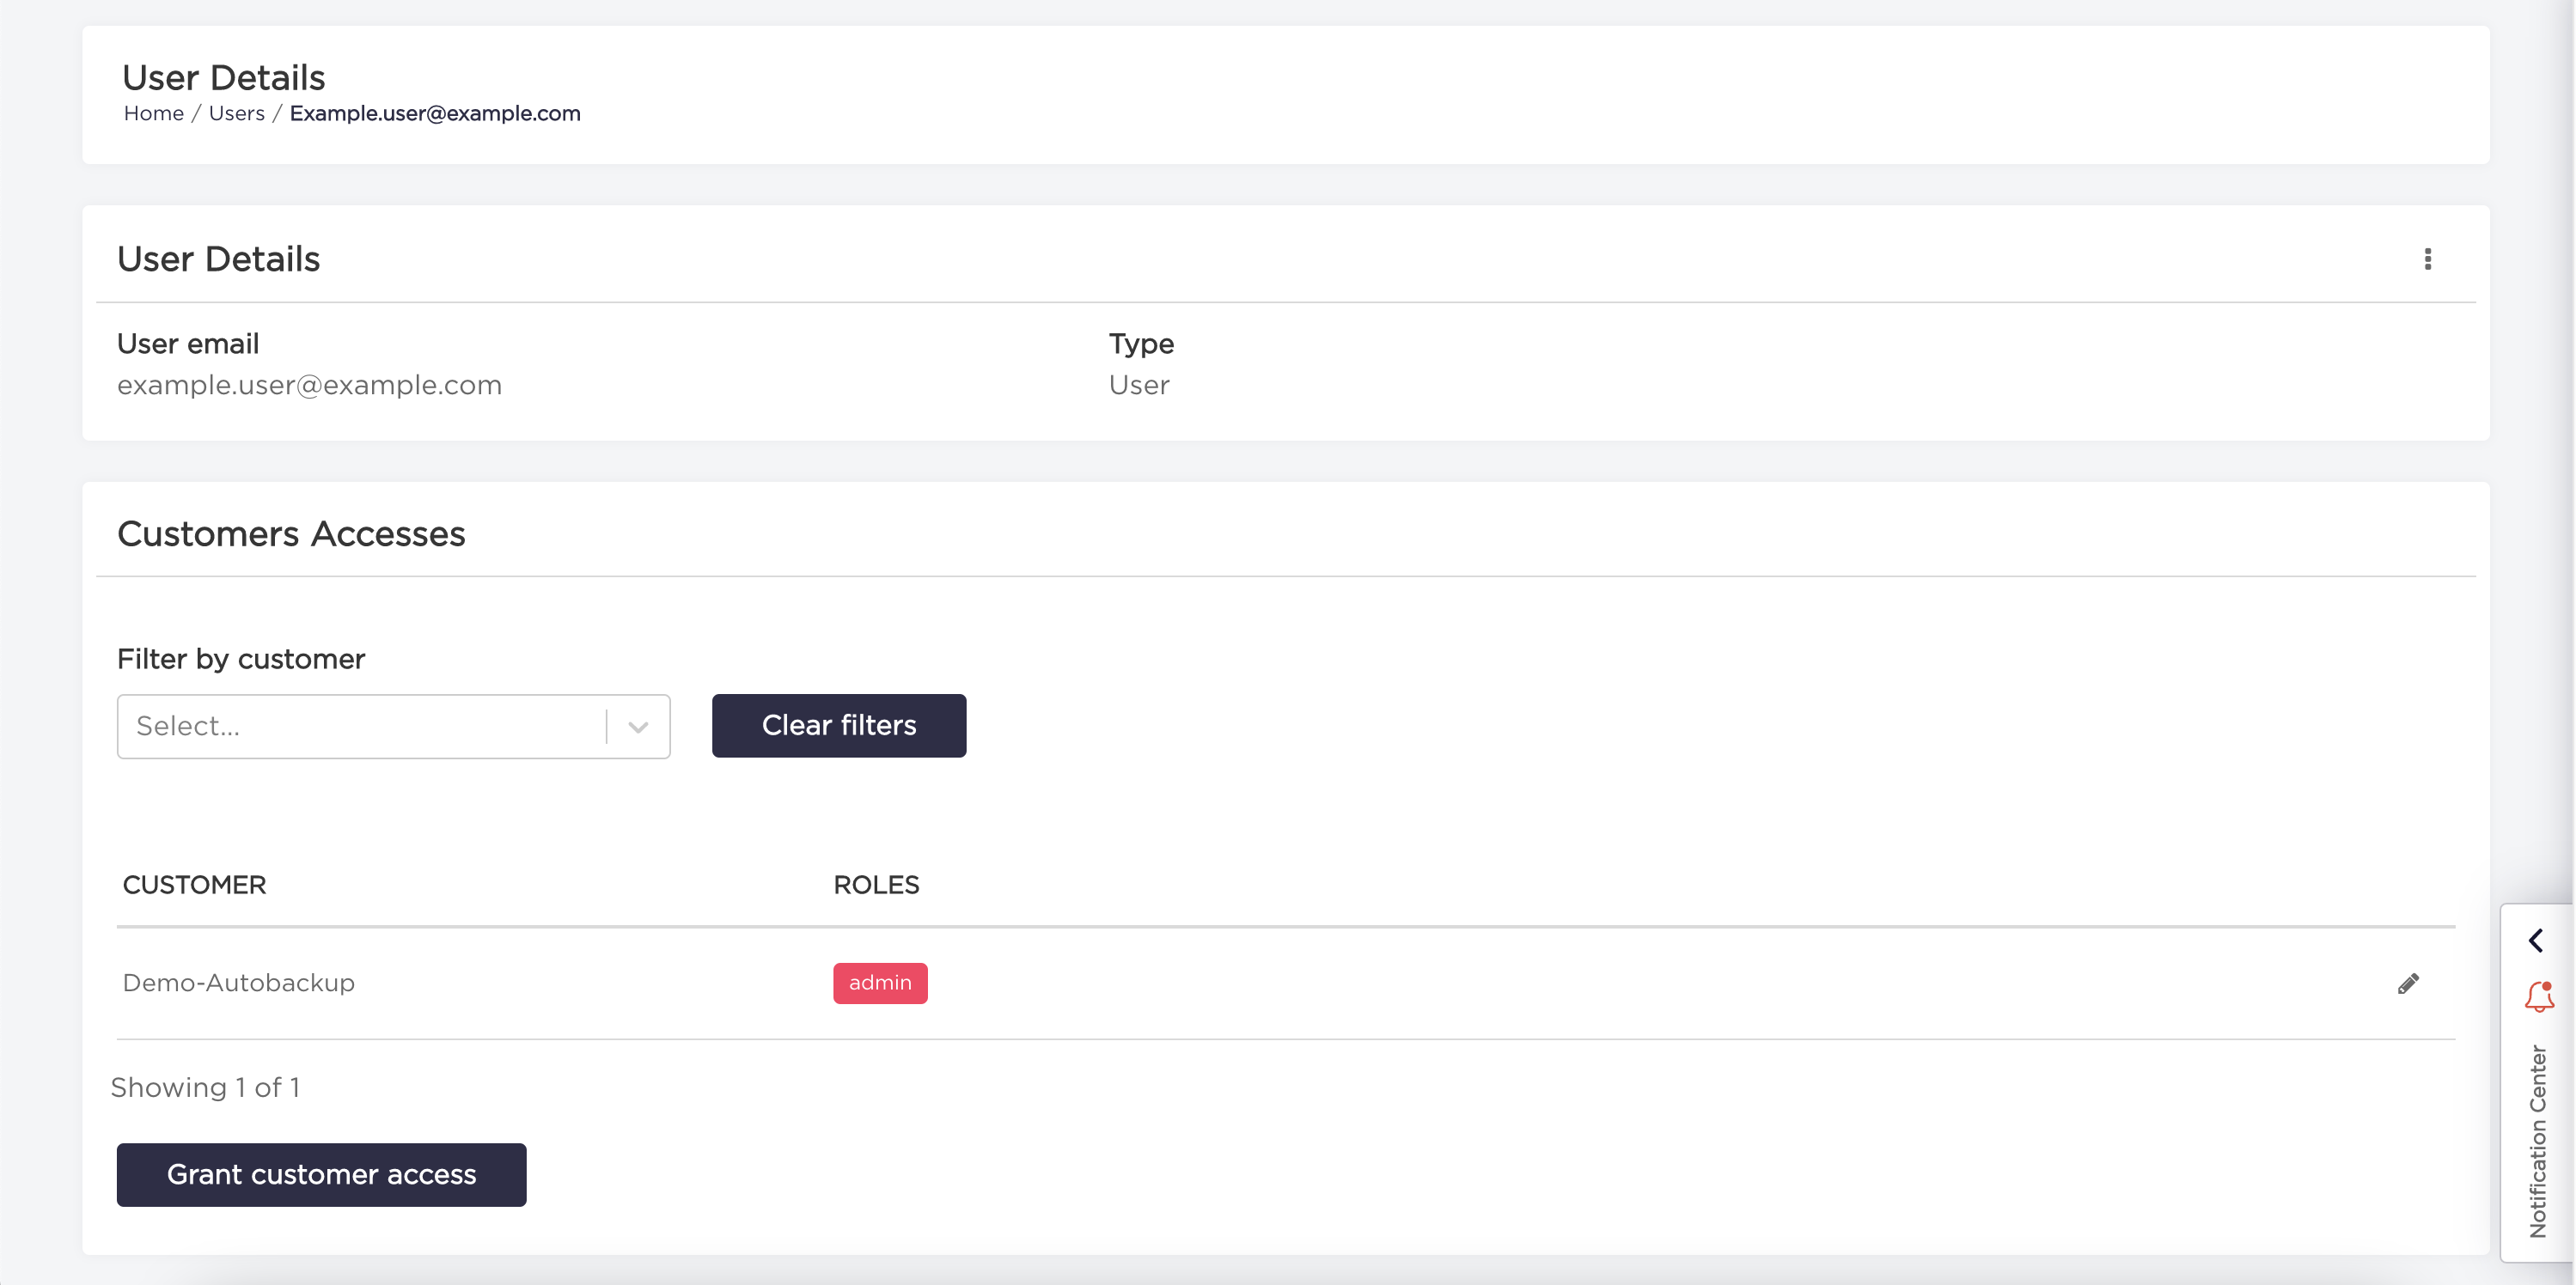Switch to the Notification Center tab

tap(2537, 1130)
